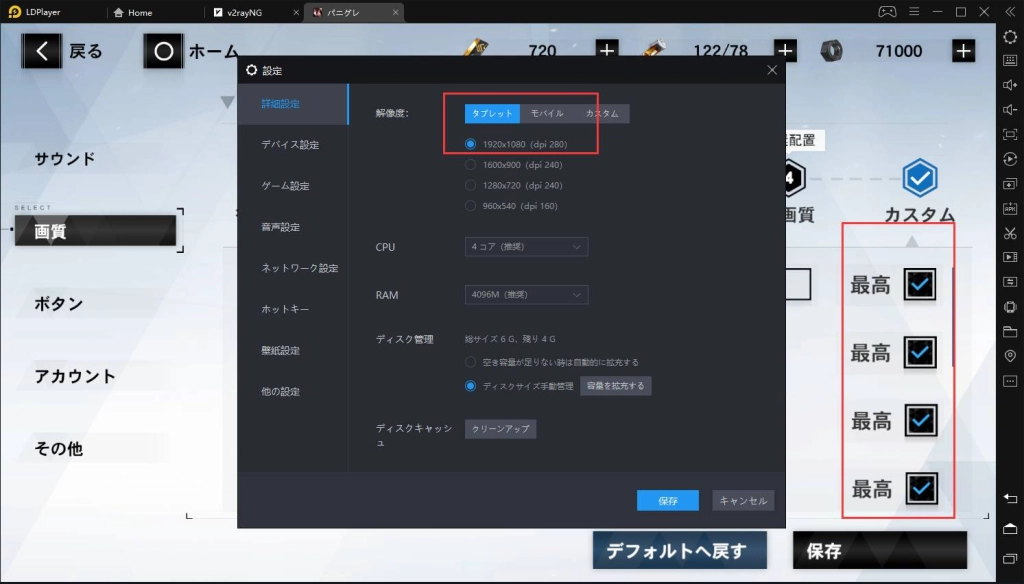
Task: Open 音声設定 settings section
Action: pos(293,227)
